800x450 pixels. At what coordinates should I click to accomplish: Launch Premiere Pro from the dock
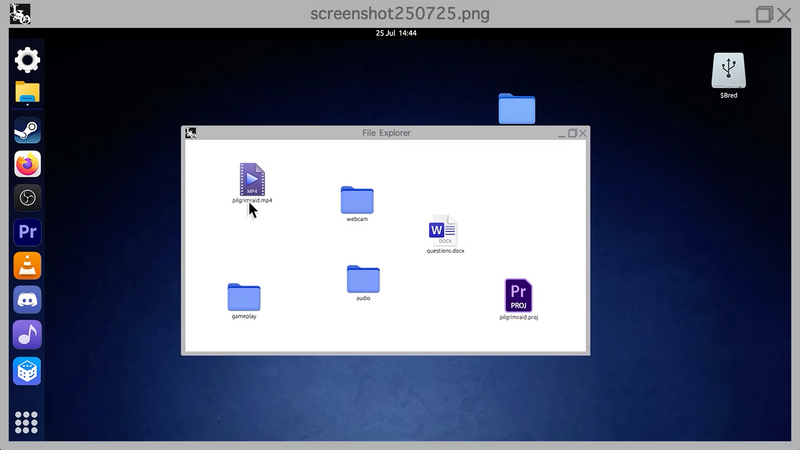[x=27, y=232]
